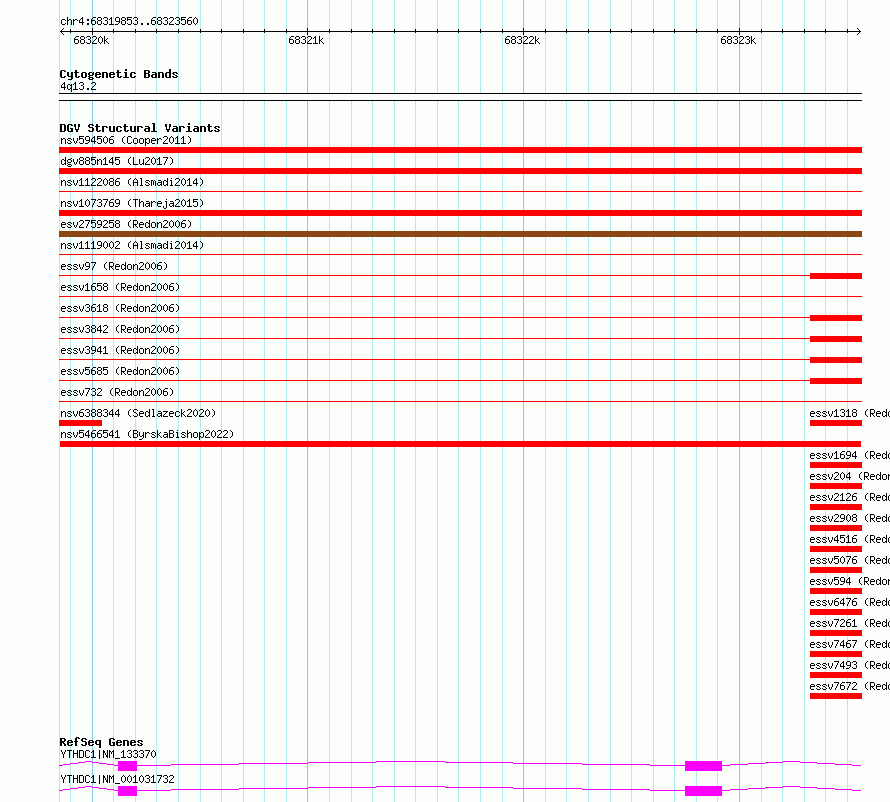Open variant essv5685 (Redon2006) label
Screen dimensions: 890x802
pyautogui.click(x=120, y=371)
